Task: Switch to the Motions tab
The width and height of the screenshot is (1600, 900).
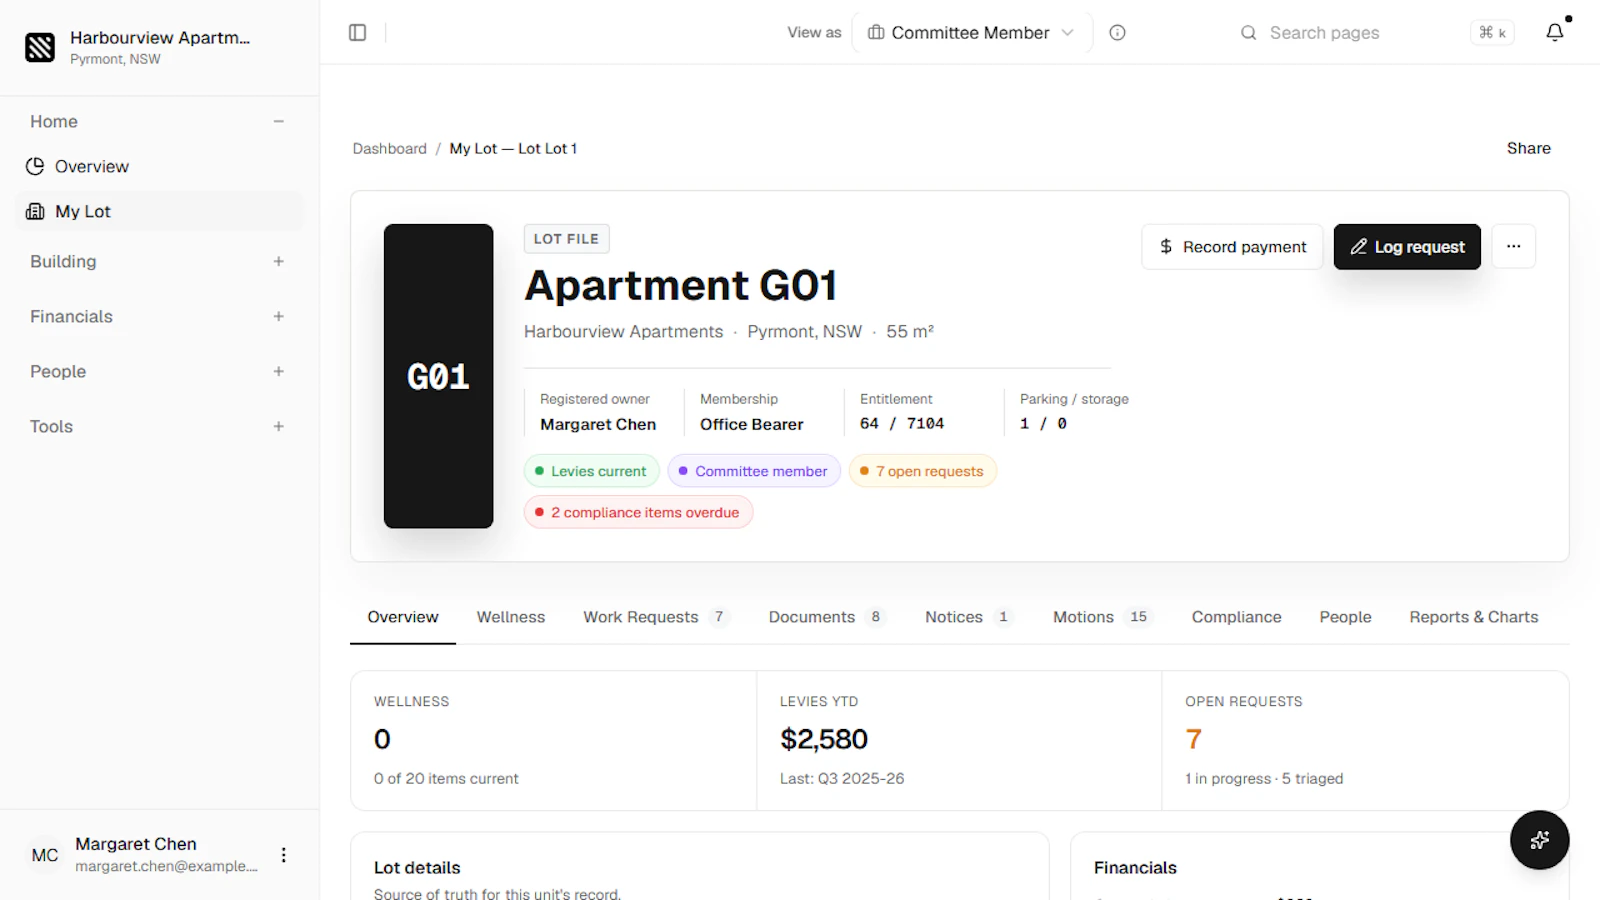Action: point(1102,617)
